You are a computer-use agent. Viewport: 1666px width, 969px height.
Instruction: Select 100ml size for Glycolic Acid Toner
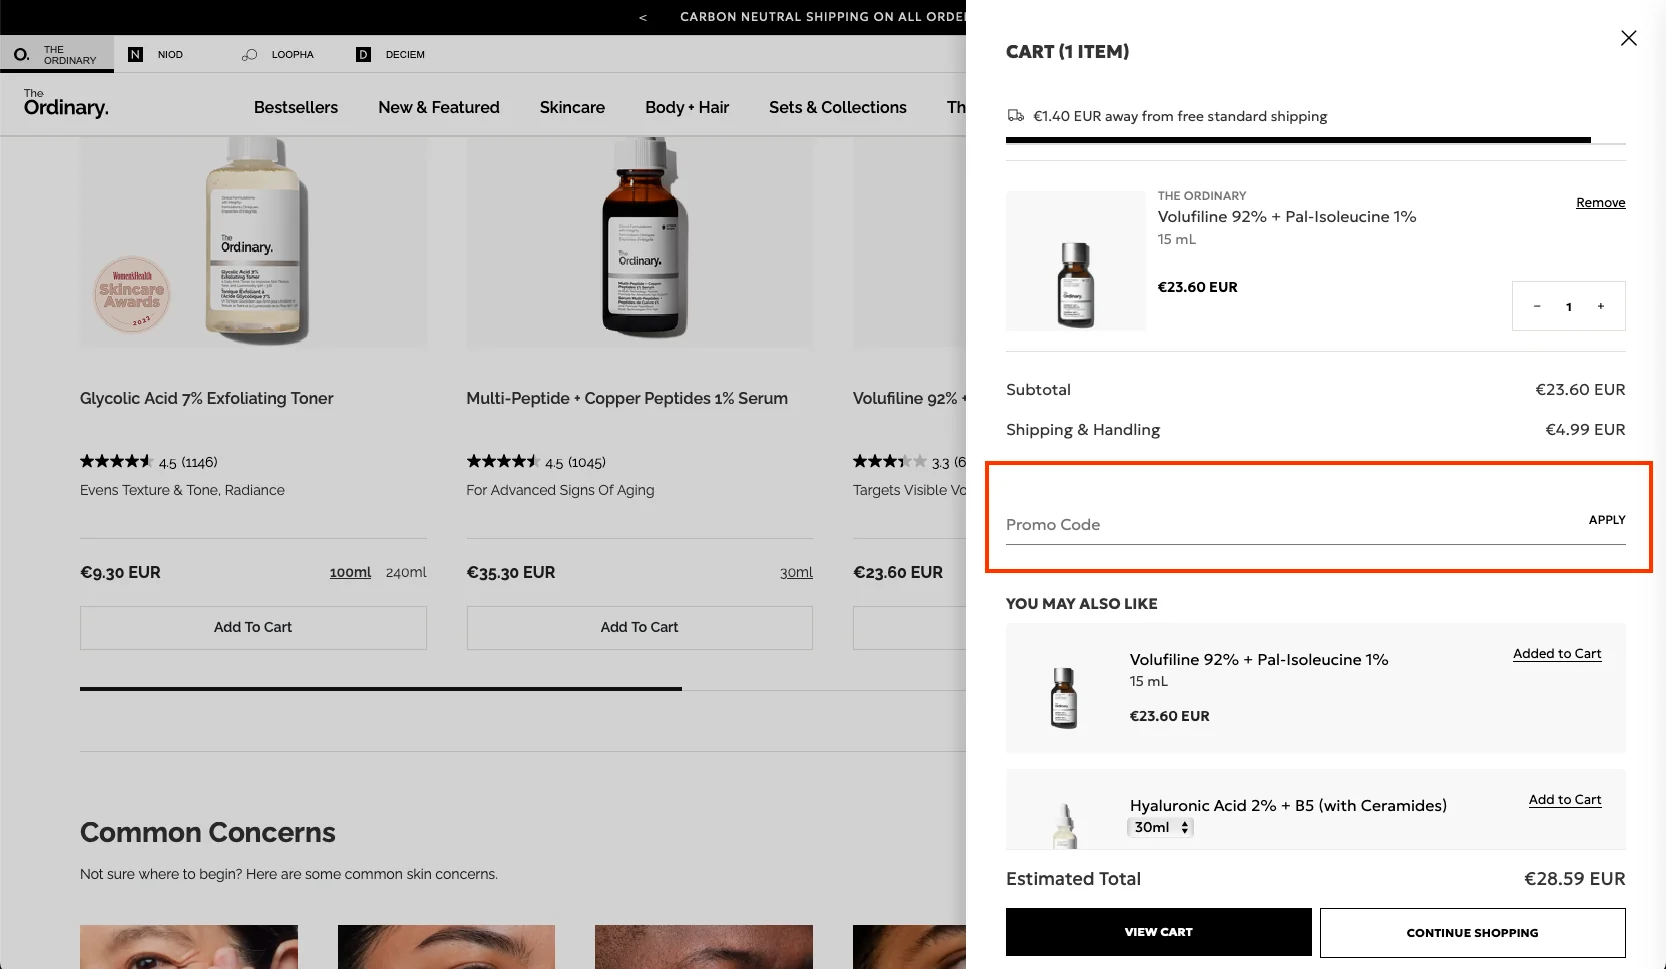click(350, 572)
